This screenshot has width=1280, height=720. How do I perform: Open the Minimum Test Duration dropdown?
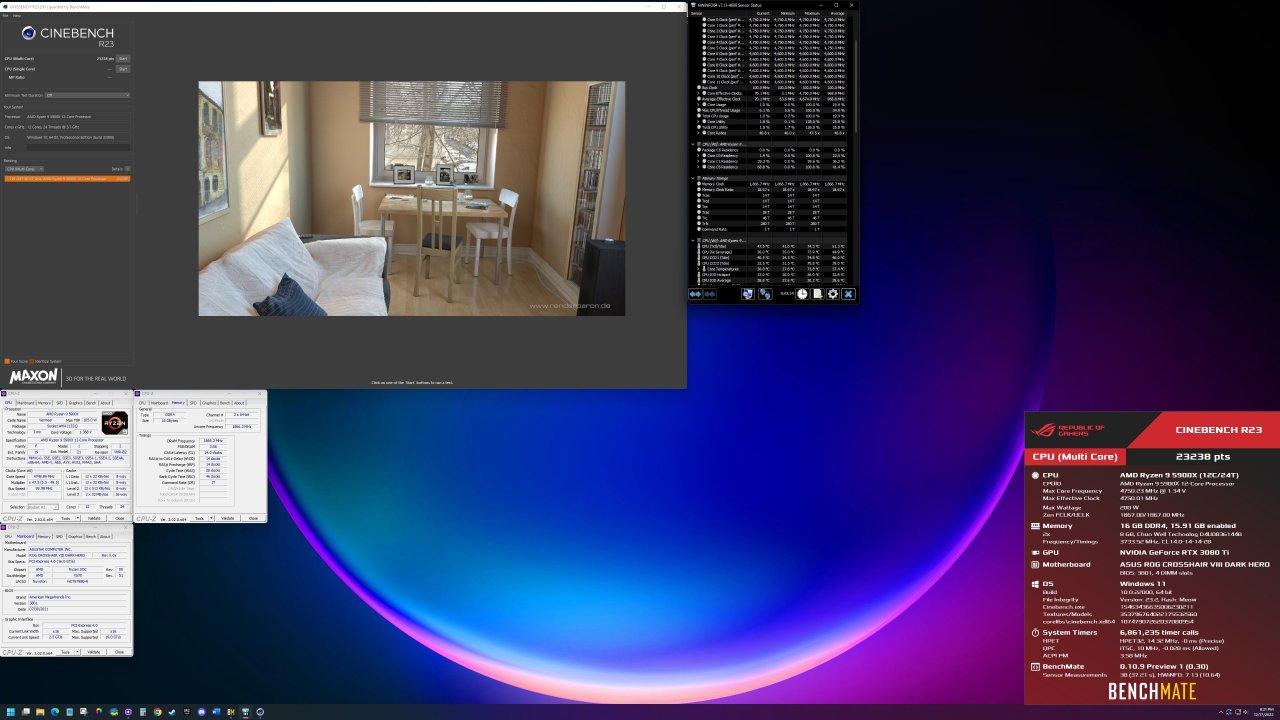pyautogui.click(x=86, y=95)
